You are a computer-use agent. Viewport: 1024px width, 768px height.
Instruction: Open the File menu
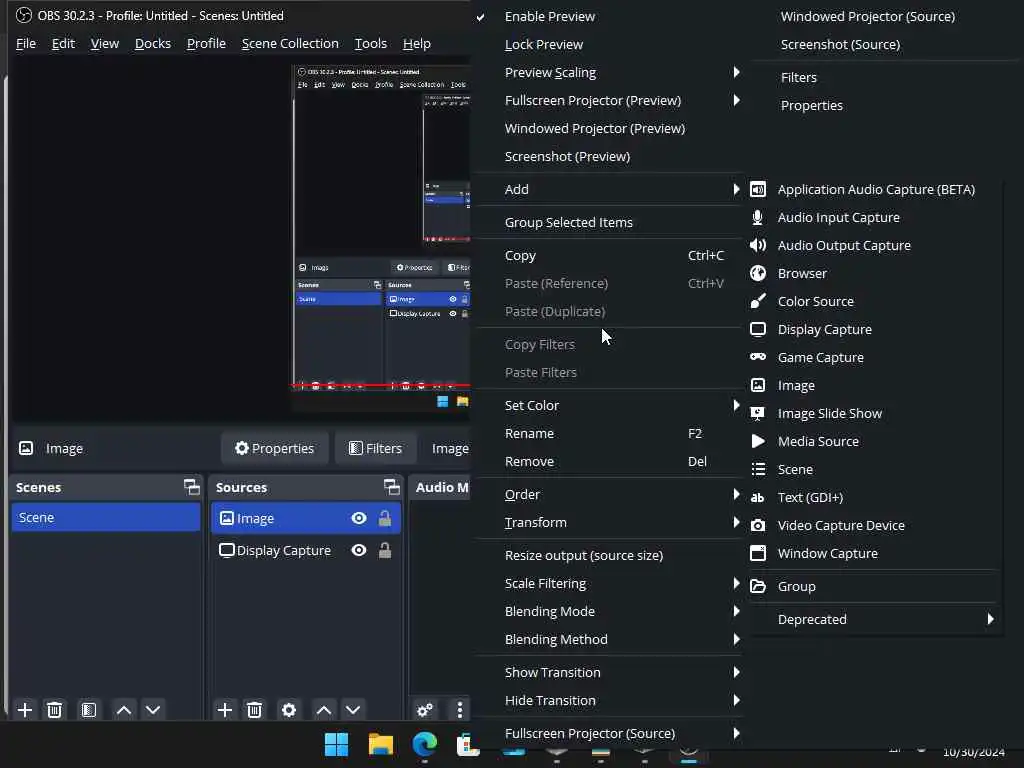(26, 44)
